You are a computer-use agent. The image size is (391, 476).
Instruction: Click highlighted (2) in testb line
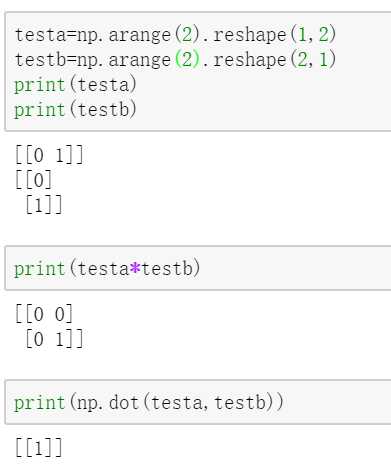pyautogui.click(x=187, y=60)
